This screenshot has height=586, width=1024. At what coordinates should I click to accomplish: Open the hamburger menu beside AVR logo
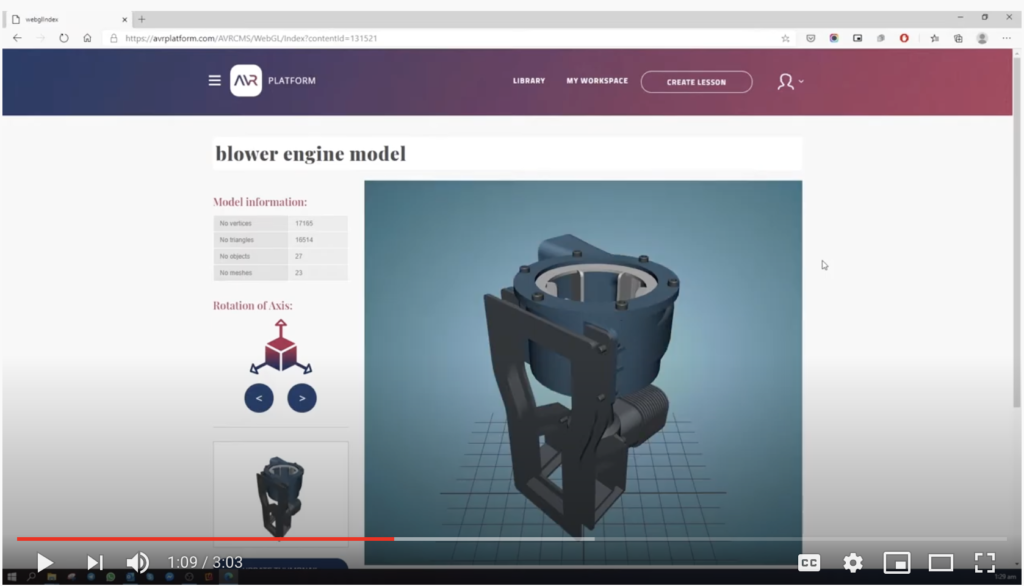pos(214,81)
